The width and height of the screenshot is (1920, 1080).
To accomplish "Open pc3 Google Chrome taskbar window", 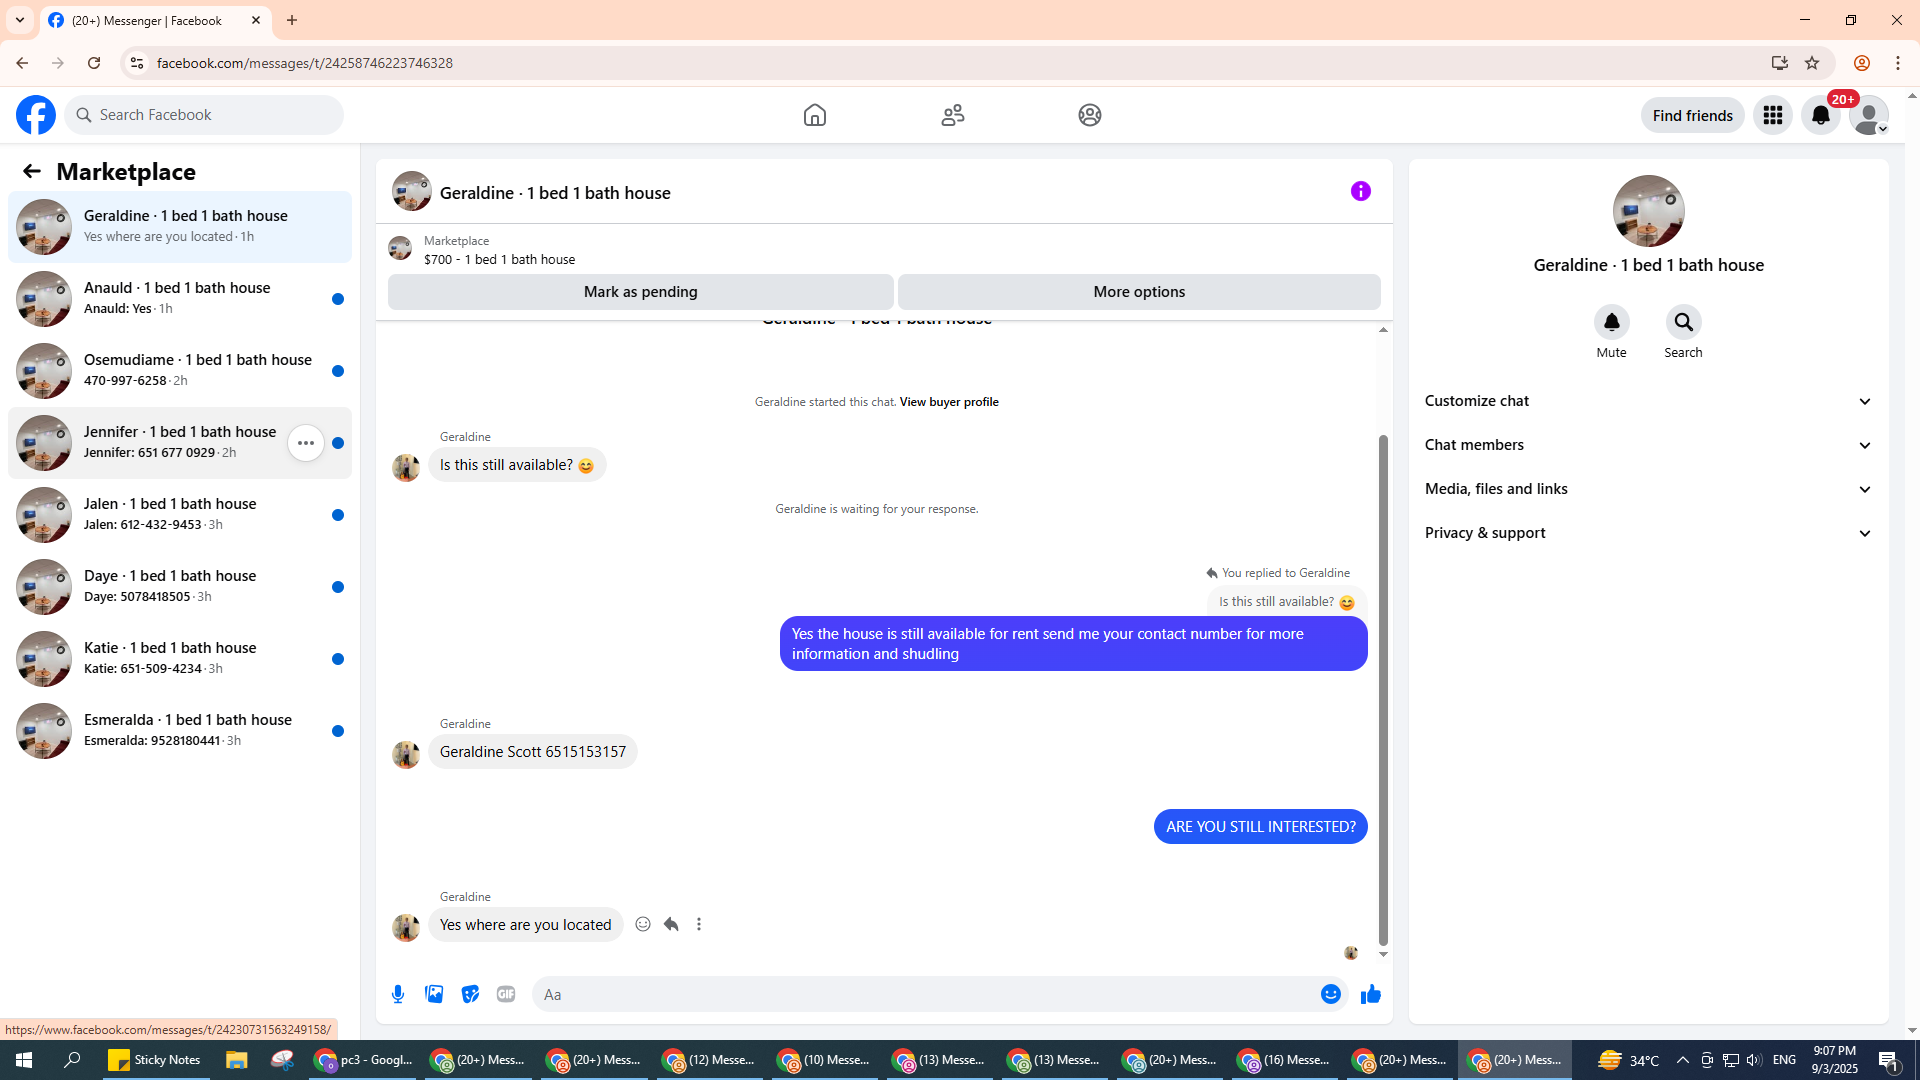I will point(362,1060).
